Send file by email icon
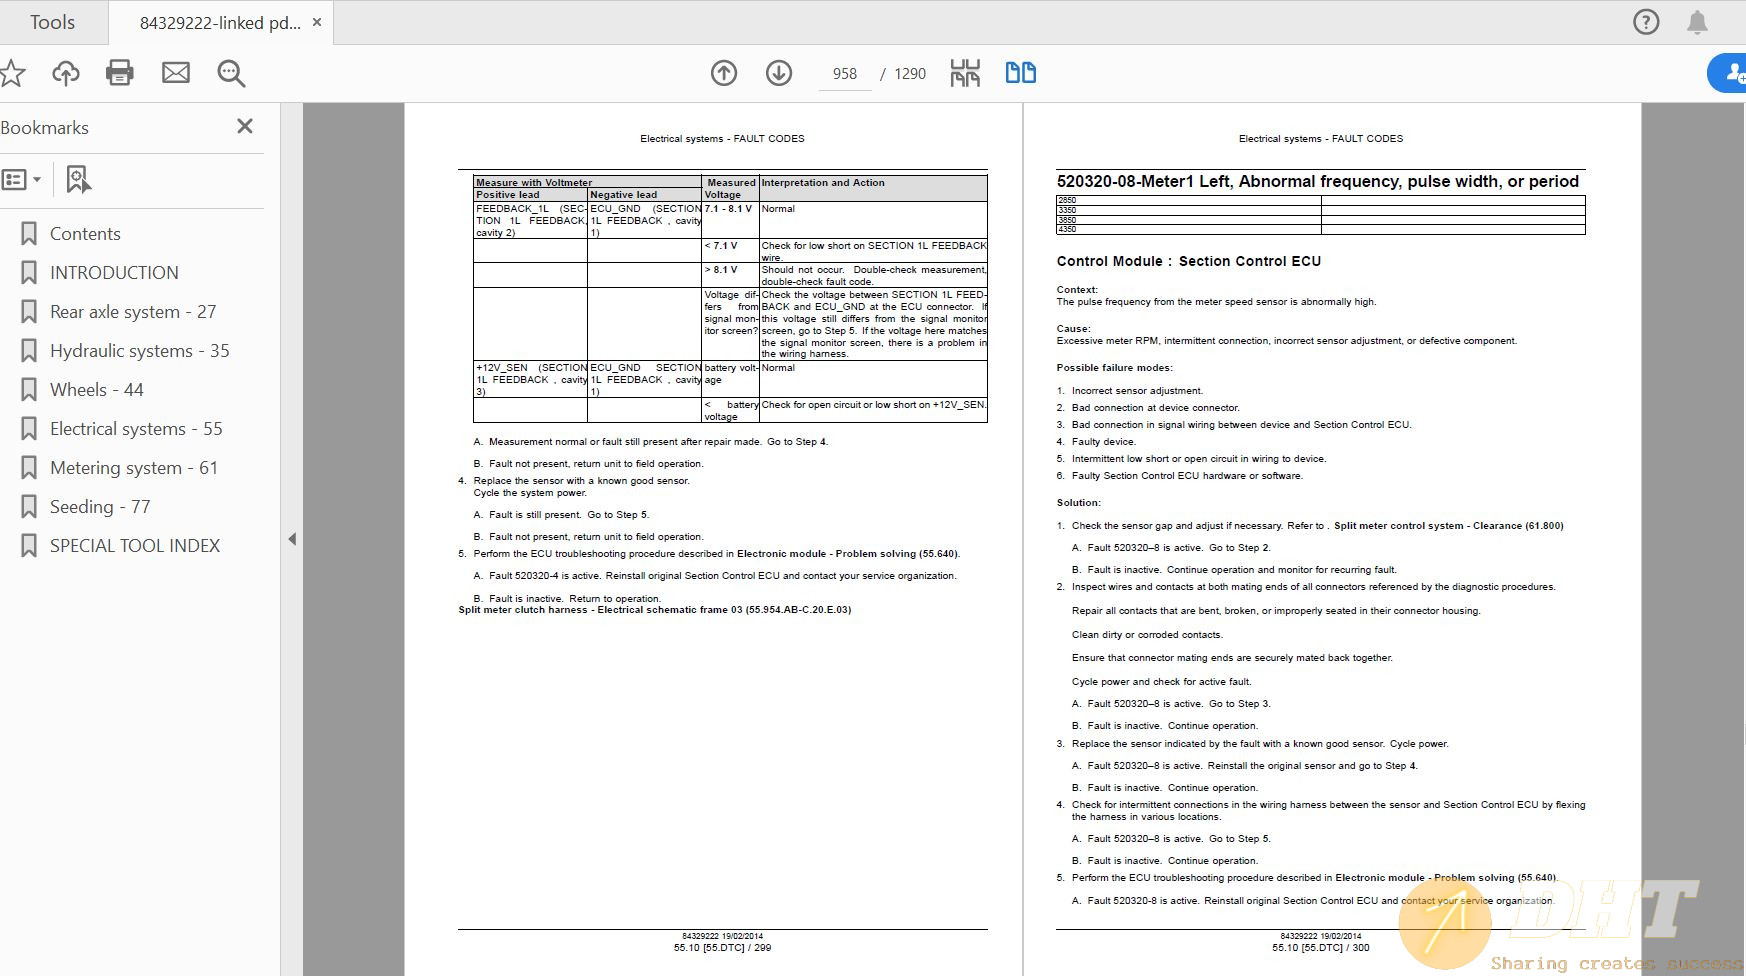Viewport: 1746px width, 976px height. coord(176,73)
